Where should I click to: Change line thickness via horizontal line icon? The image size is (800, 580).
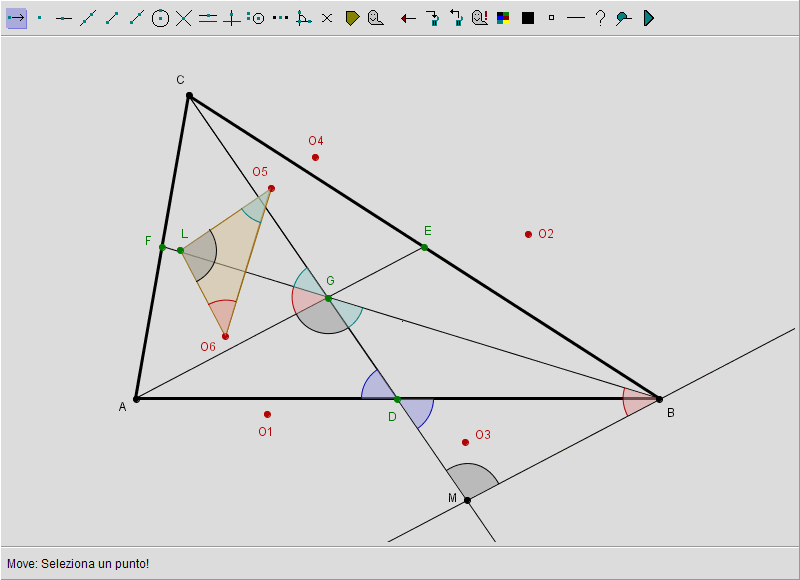click(575, 18)
